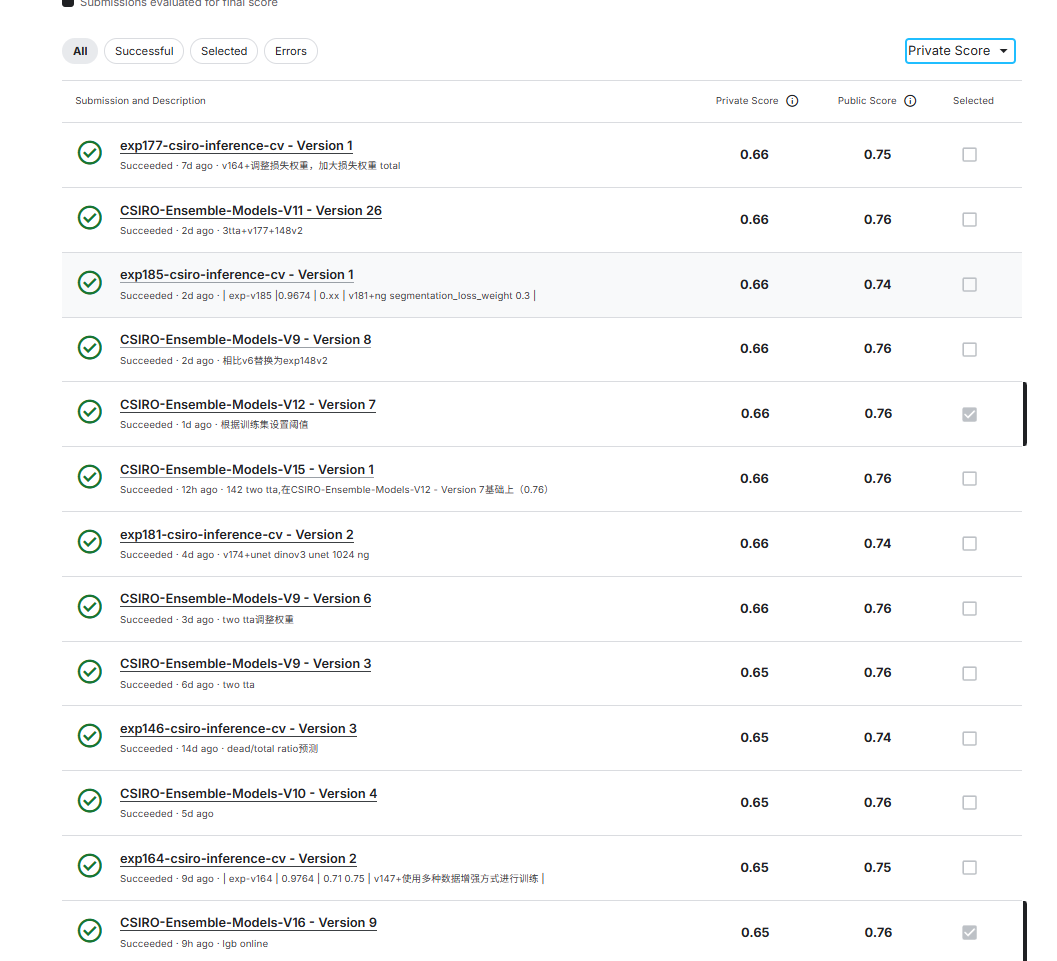The image size is (1057, 961).
Task: Open exp185-csiro-inference-cv - Version 1 link
Action: 237,274
